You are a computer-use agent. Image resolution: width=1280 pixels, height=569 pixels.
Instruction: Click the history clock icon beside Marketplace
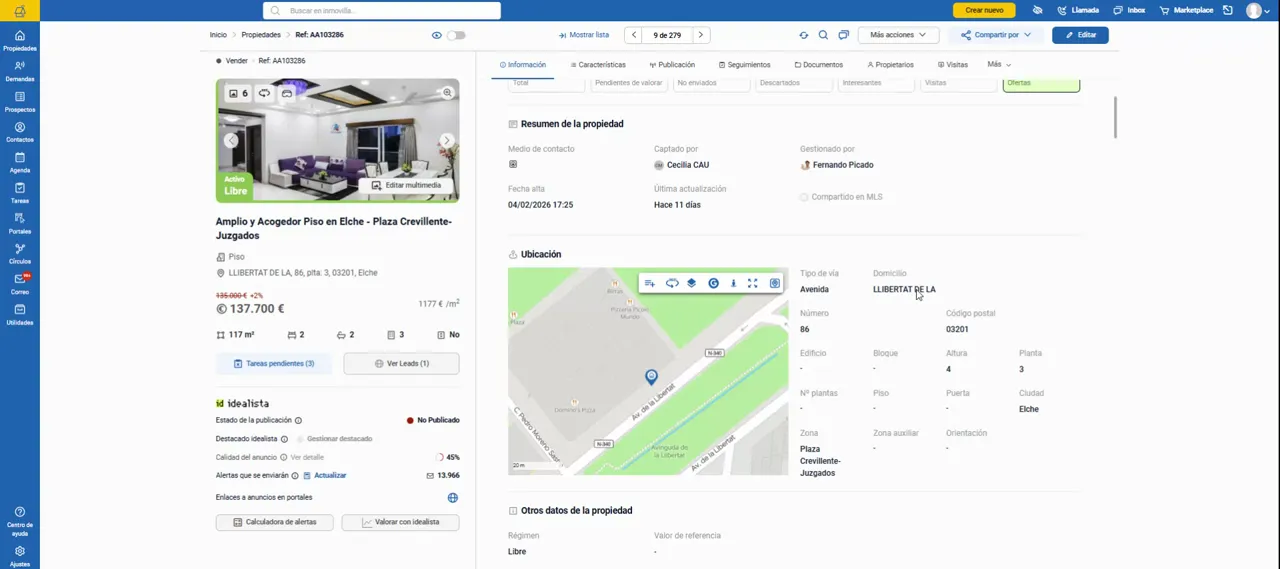pos(1227,10)
